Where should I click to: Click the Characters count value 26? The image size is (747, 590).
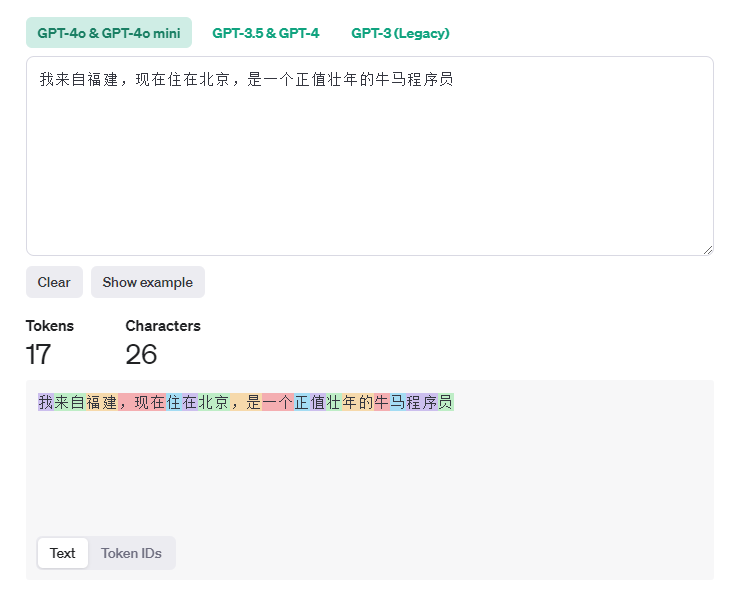click(141, 354)
